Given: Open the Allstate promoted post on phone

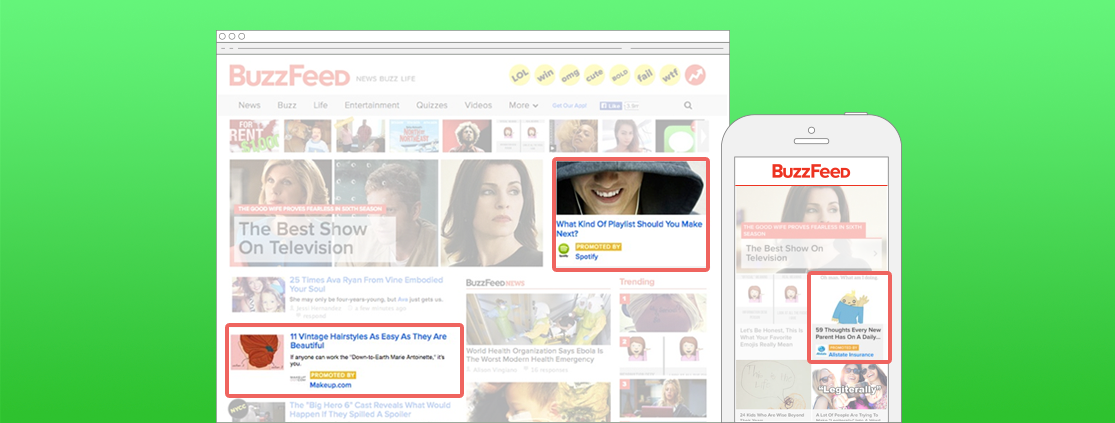Looking at the screenshot, I should [849, 317].
